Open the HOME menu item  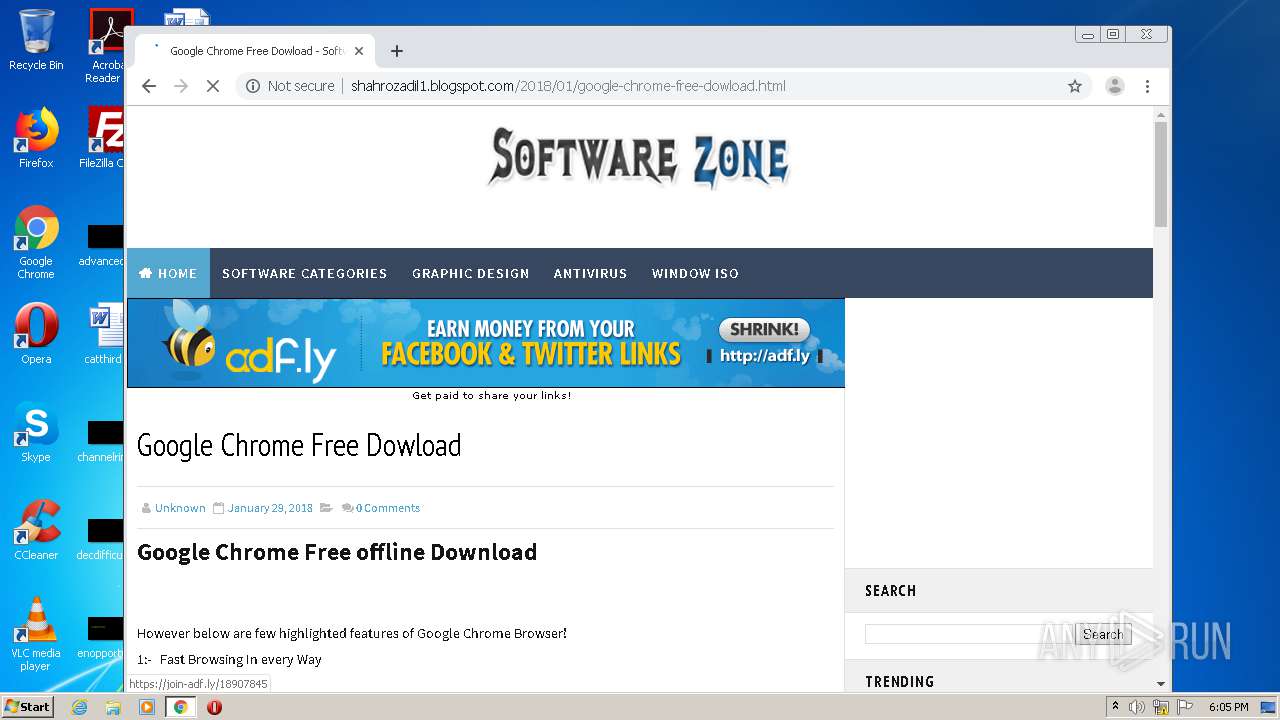coord(168,273)
